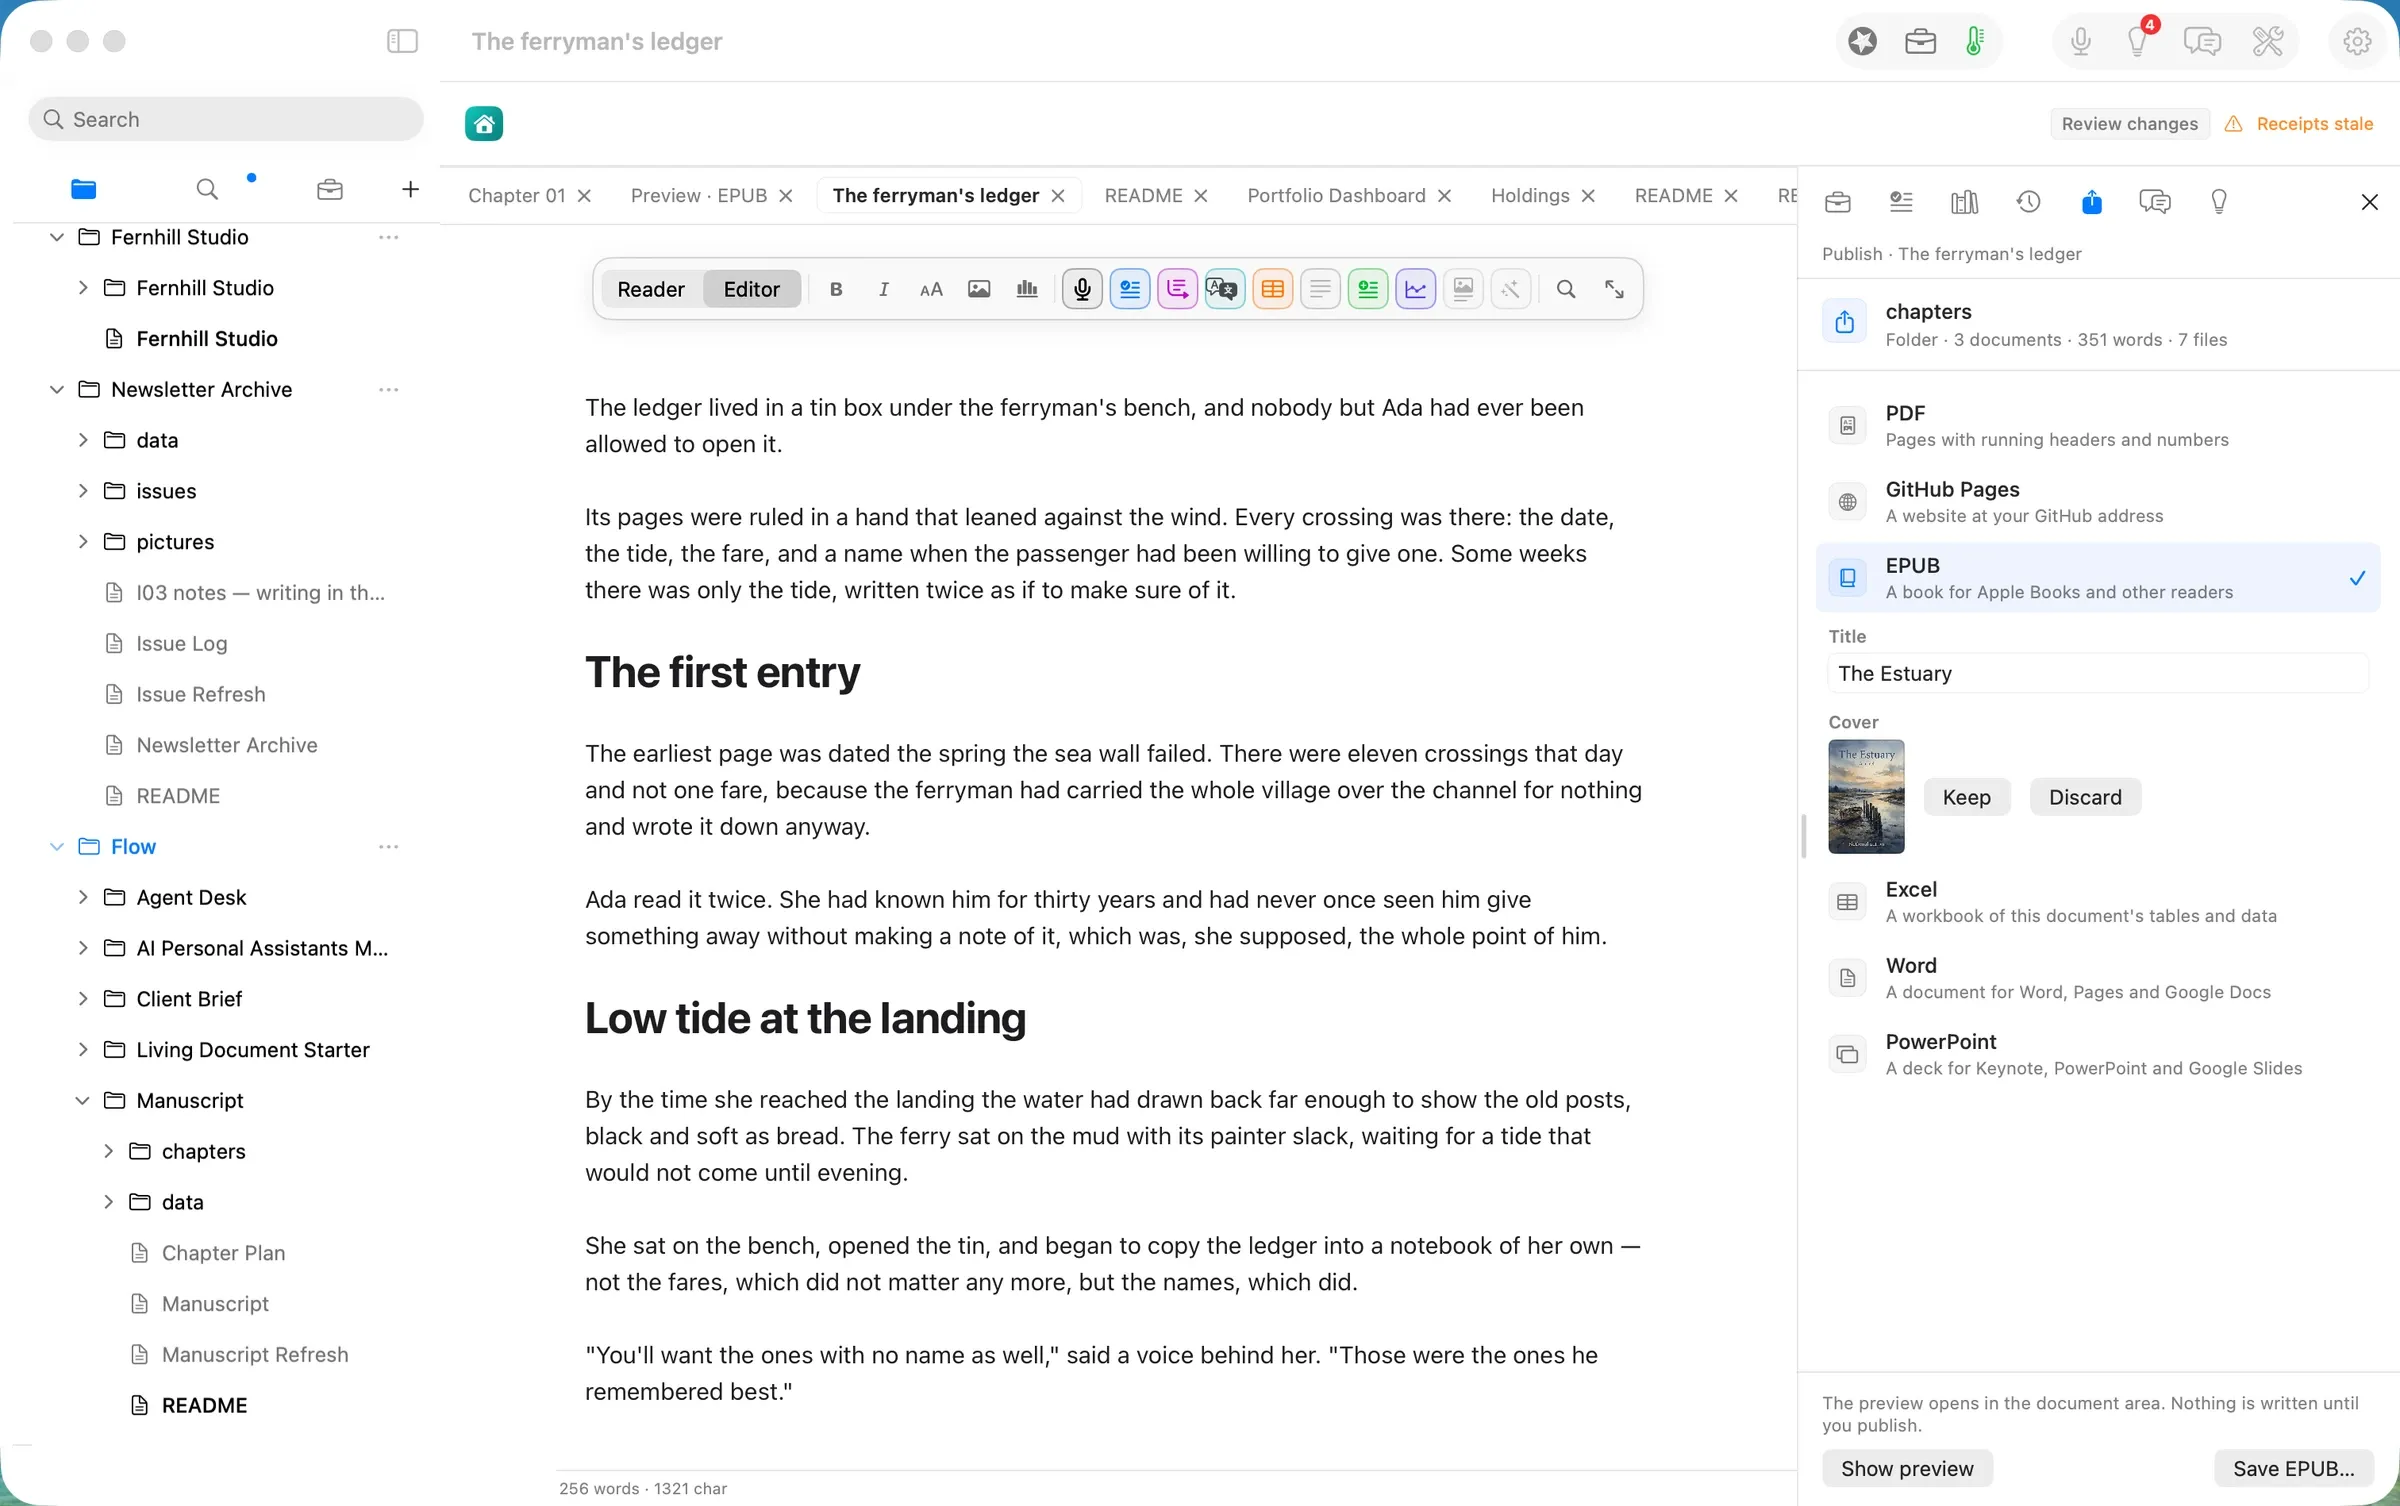
Task: Switch to the Preview · EPUB tab
Action: tap(699, 196)
